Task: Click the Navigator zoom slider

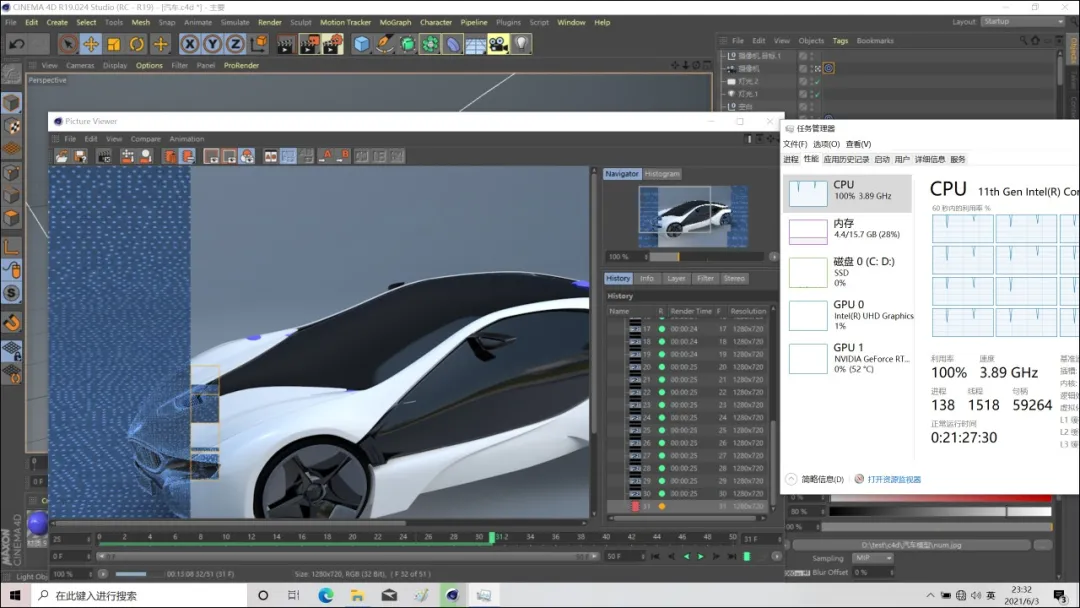Action: [x=706, y=257]
